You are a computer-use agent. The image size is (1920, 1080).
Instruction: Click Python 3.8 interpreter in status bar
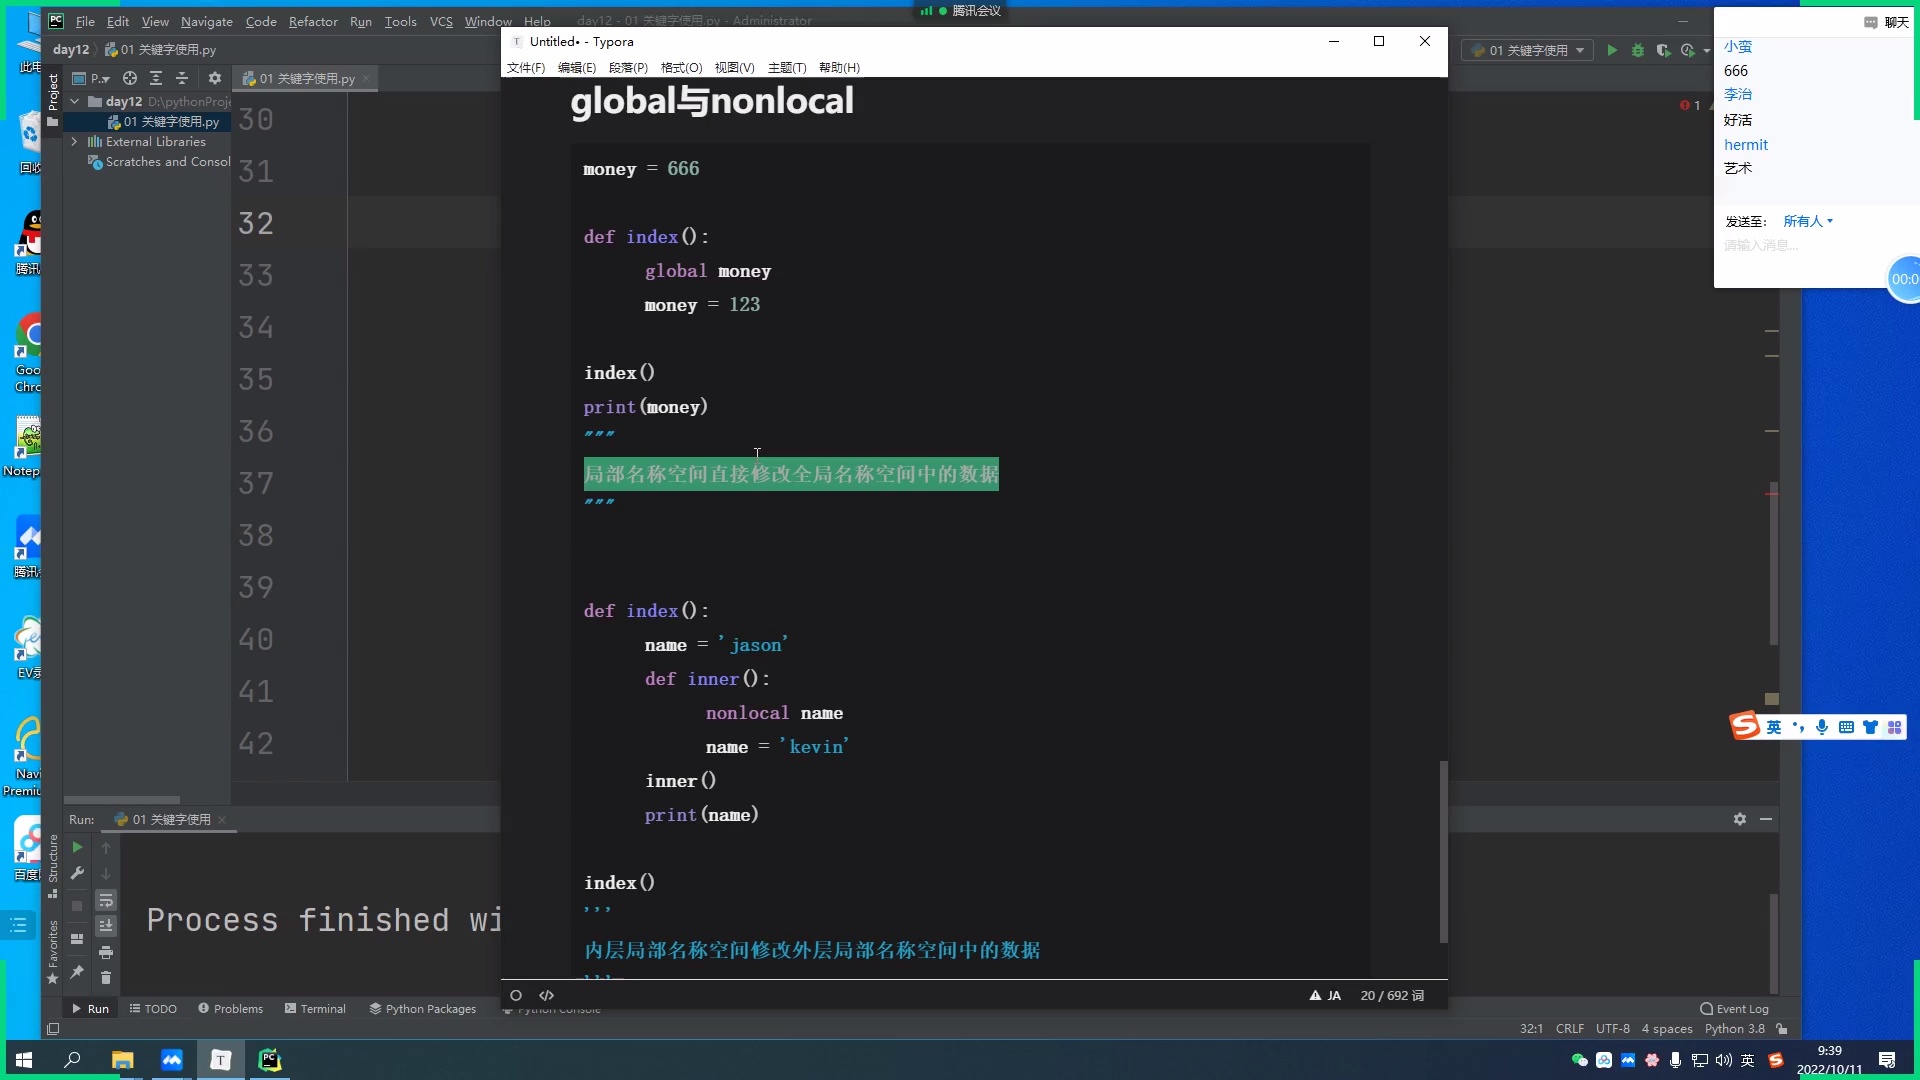(1735, 1029)
